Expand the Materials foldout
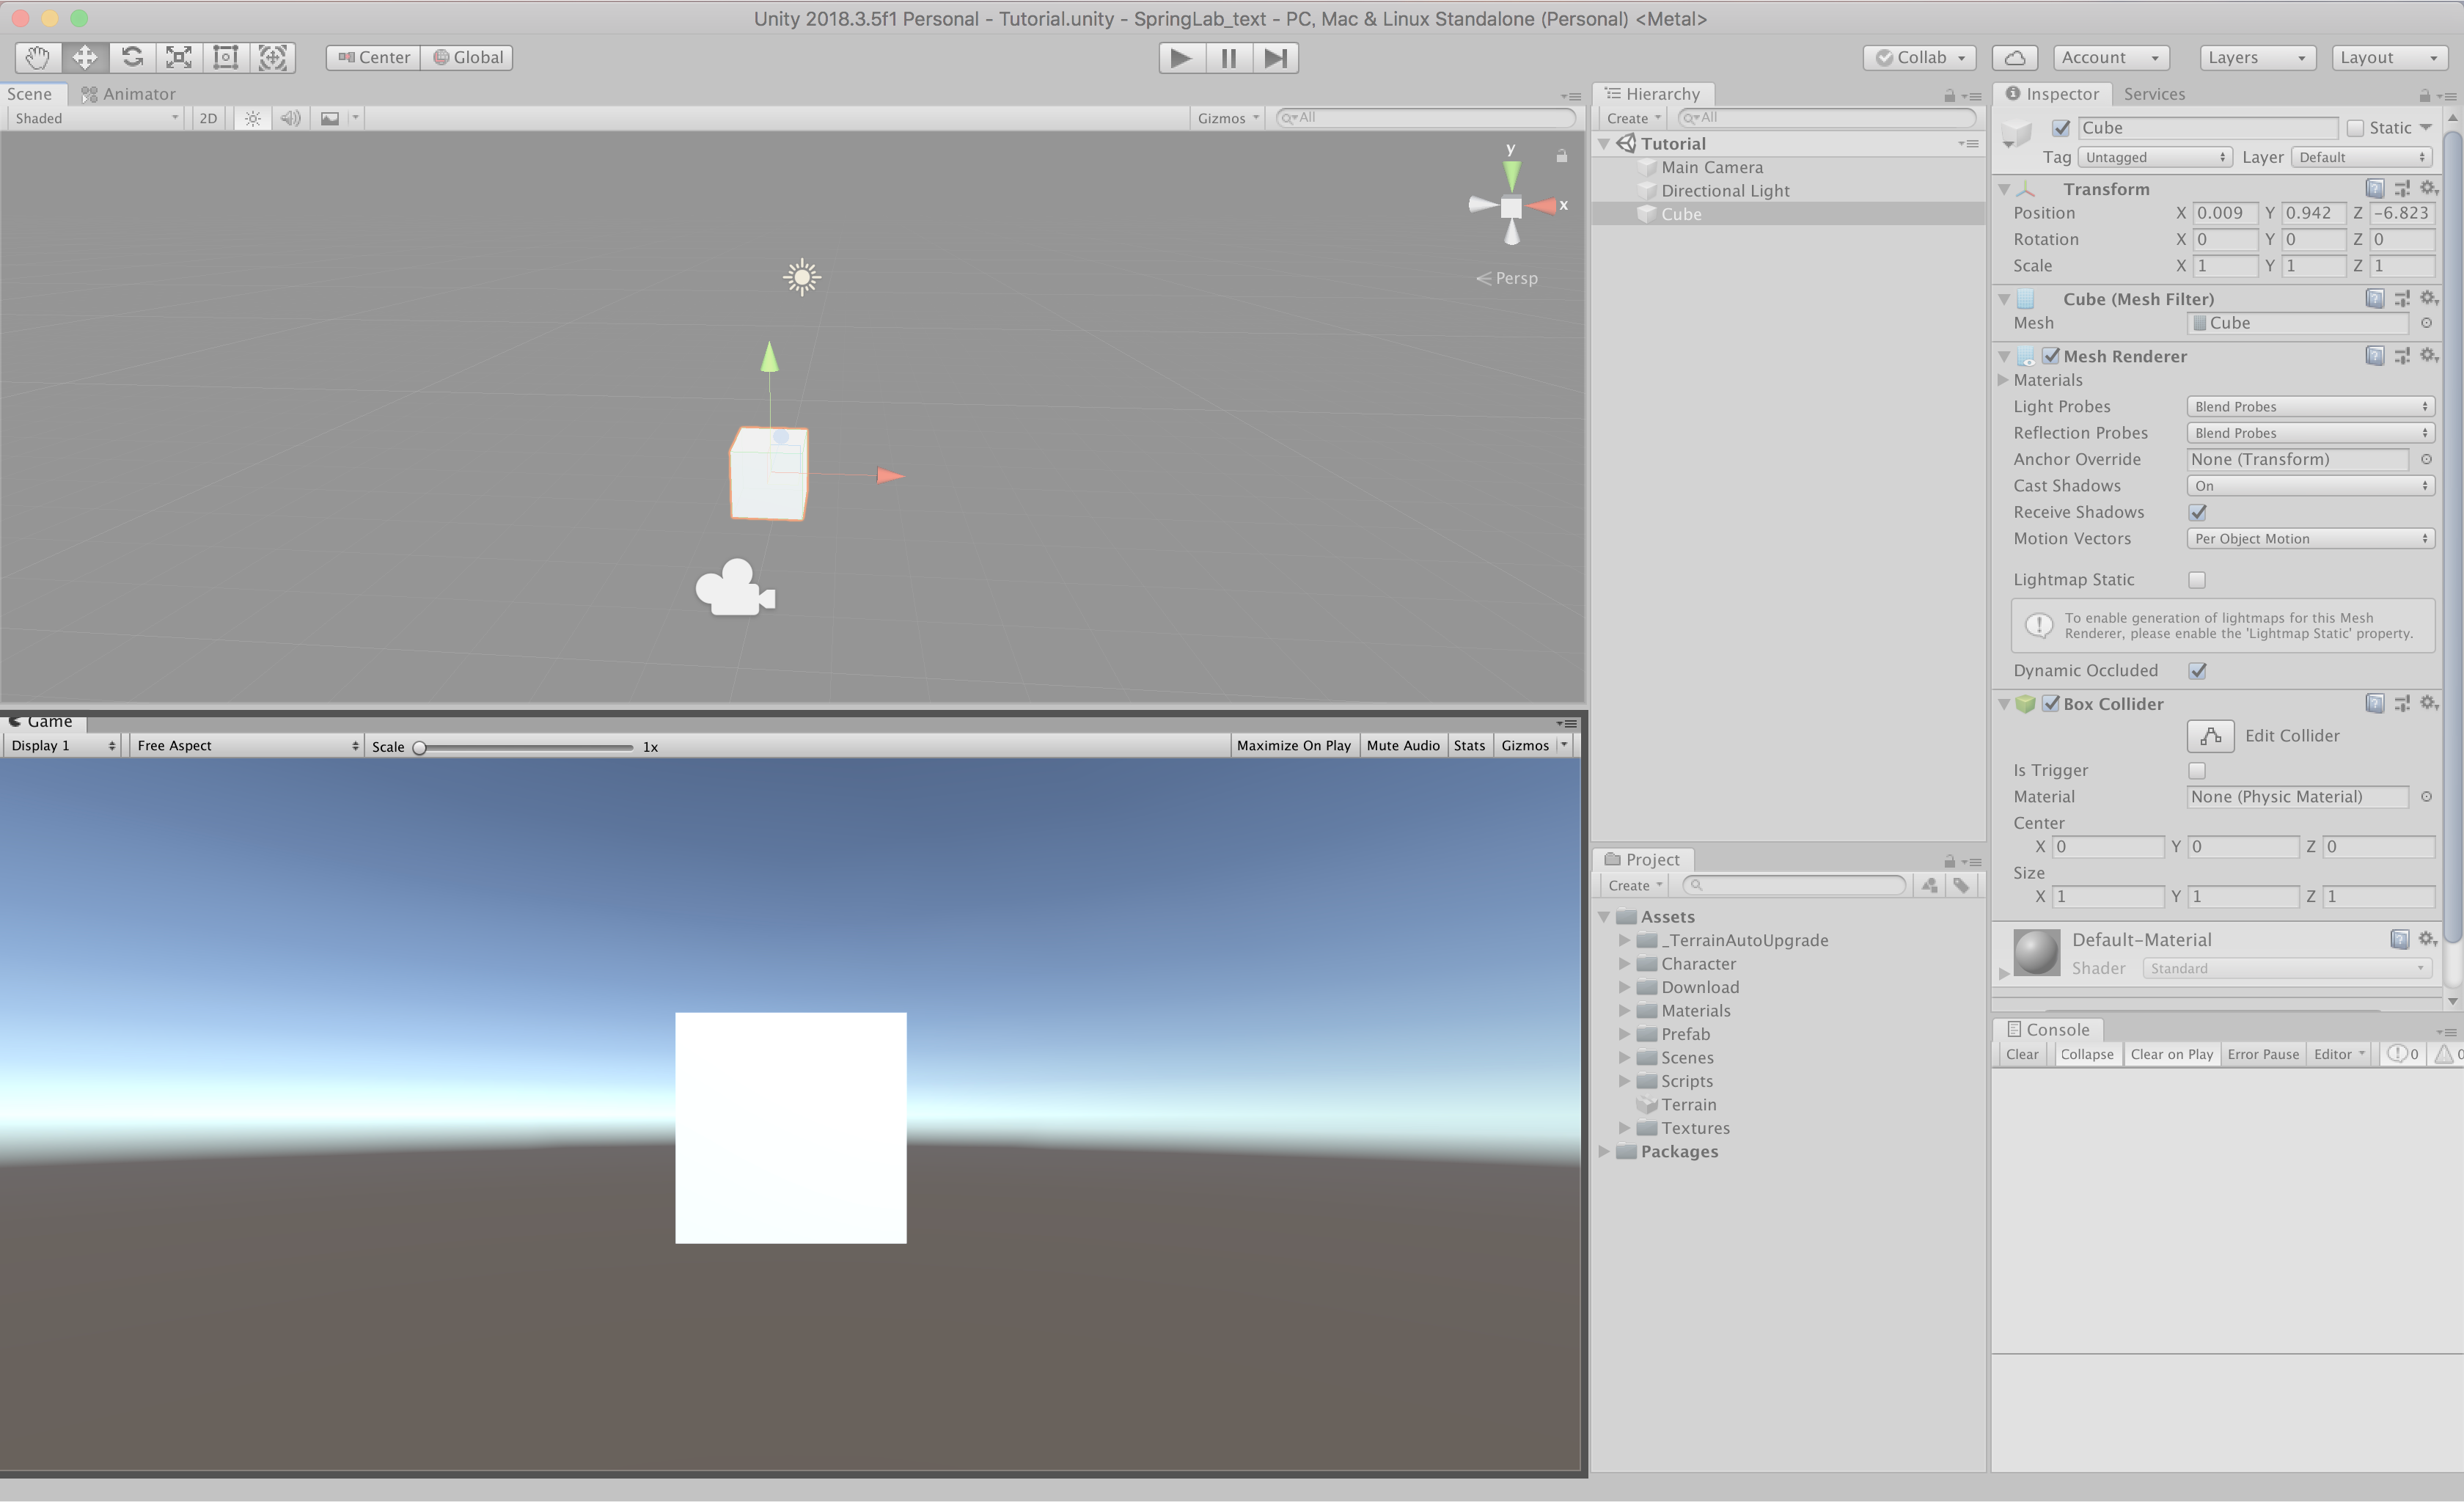Viewport: 2464px width, 1502px height. 2003,380
